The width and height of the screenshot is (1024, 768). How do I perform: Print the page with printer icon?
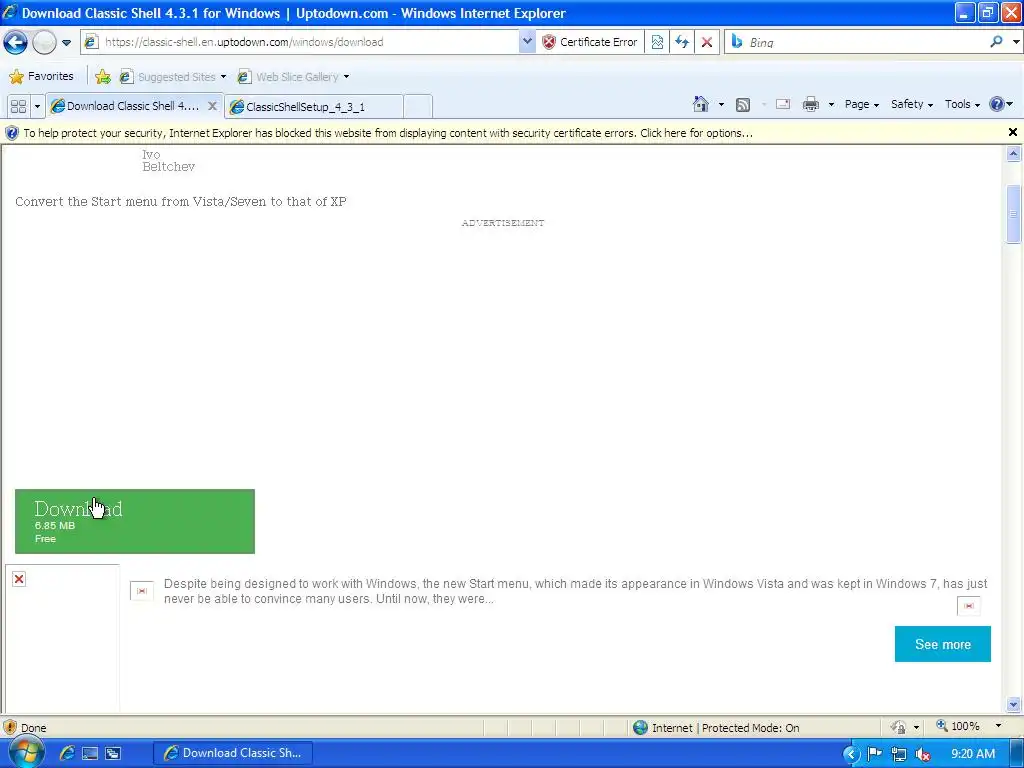[810, 104]
